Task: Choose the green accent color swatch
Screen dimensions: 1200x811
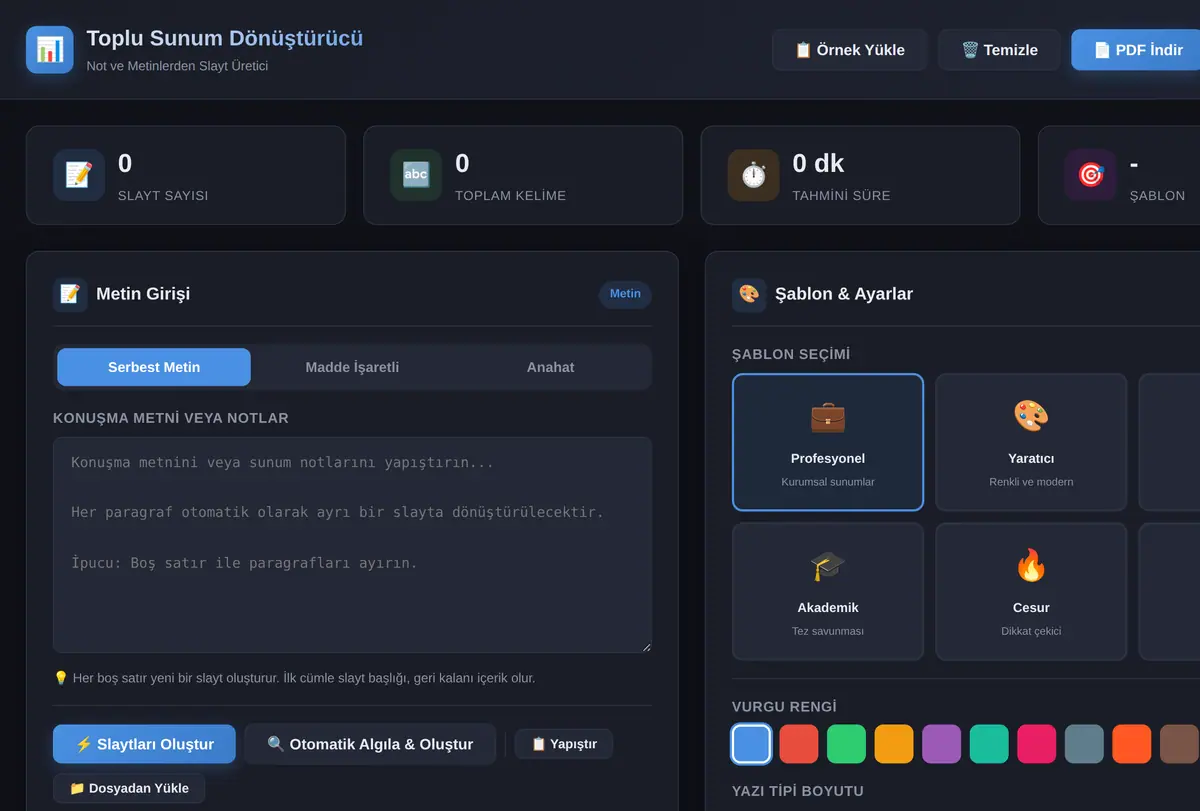Action: point(846,744)
